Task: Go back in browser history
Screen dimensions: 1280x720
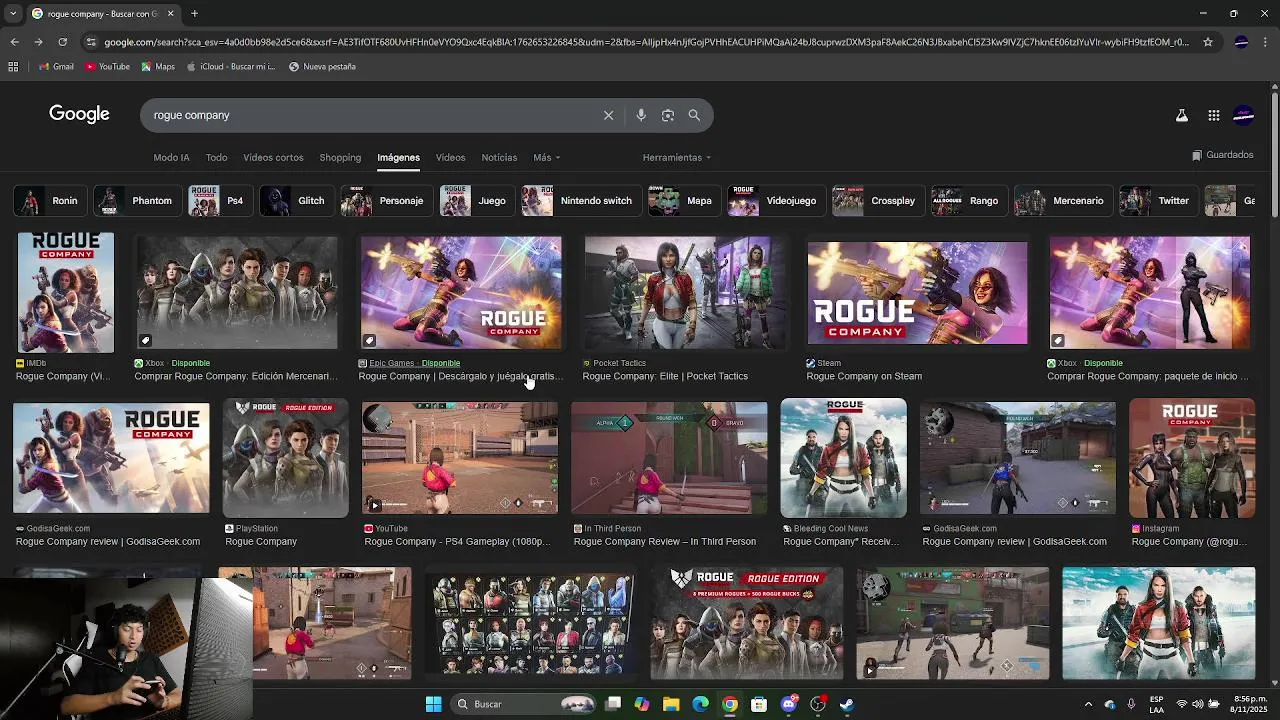Action: (14, 42)
